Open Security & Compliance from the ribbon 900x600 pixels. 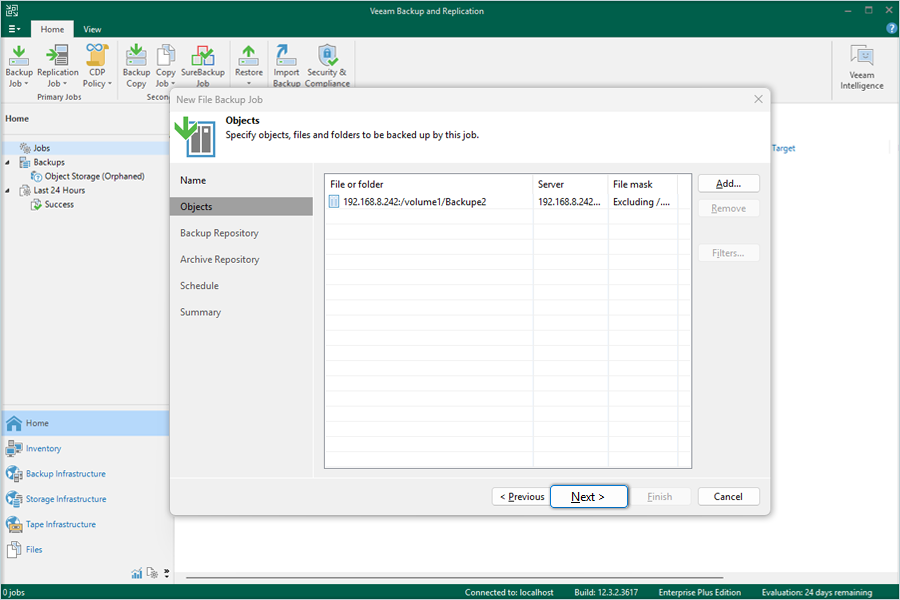[327, 66]
